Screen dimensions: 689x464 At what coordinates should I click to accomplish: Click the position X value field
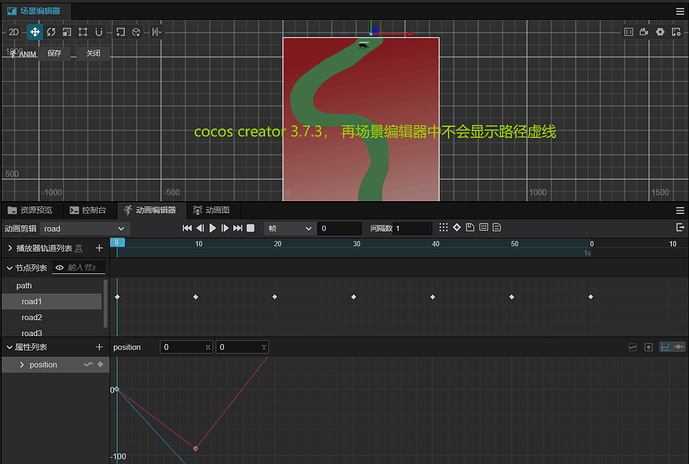[x=186, y=347]
